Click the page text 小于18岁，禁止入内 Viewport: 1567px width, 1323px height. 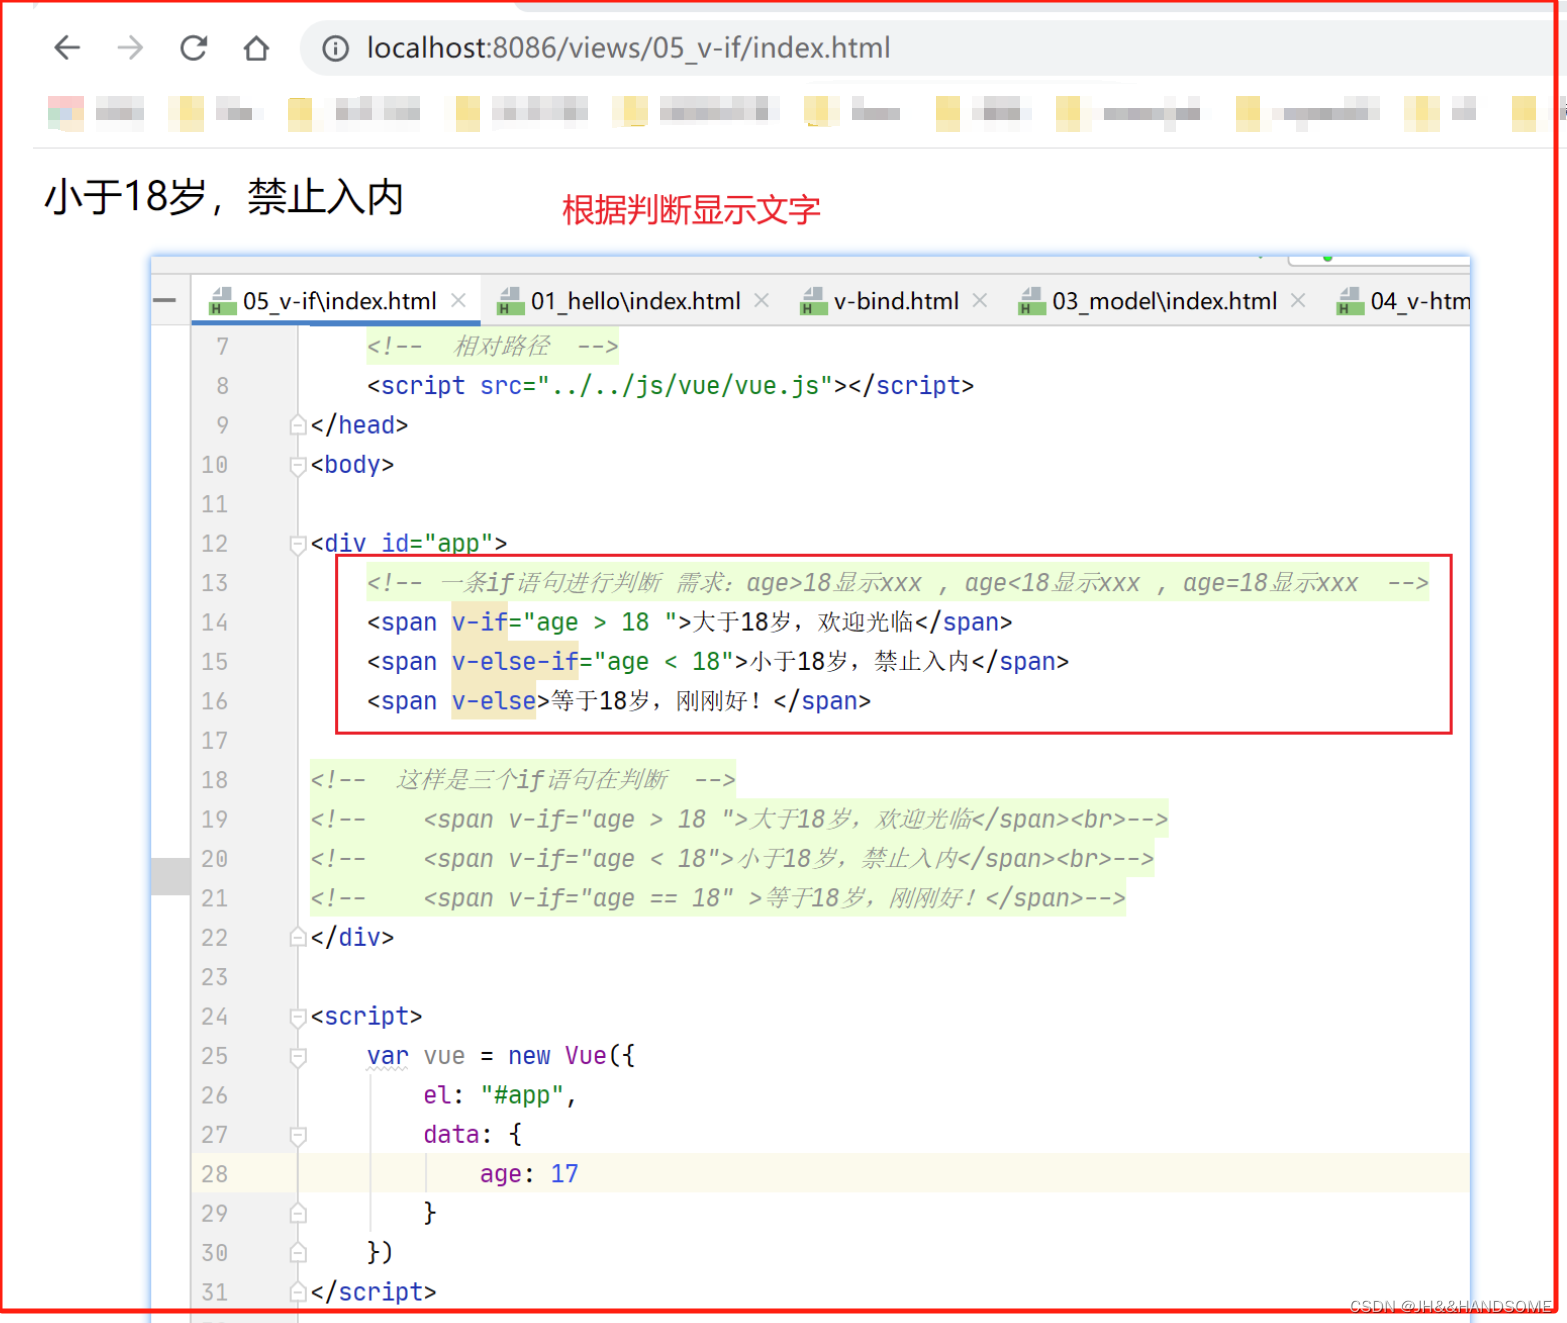pyautogui.click(x=224, y=196)
